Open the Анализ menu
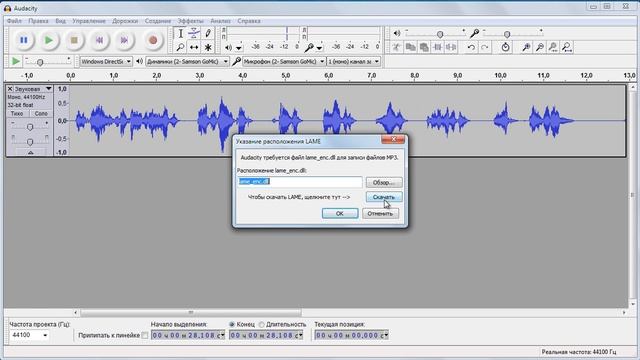 click(x=220, y=21)
